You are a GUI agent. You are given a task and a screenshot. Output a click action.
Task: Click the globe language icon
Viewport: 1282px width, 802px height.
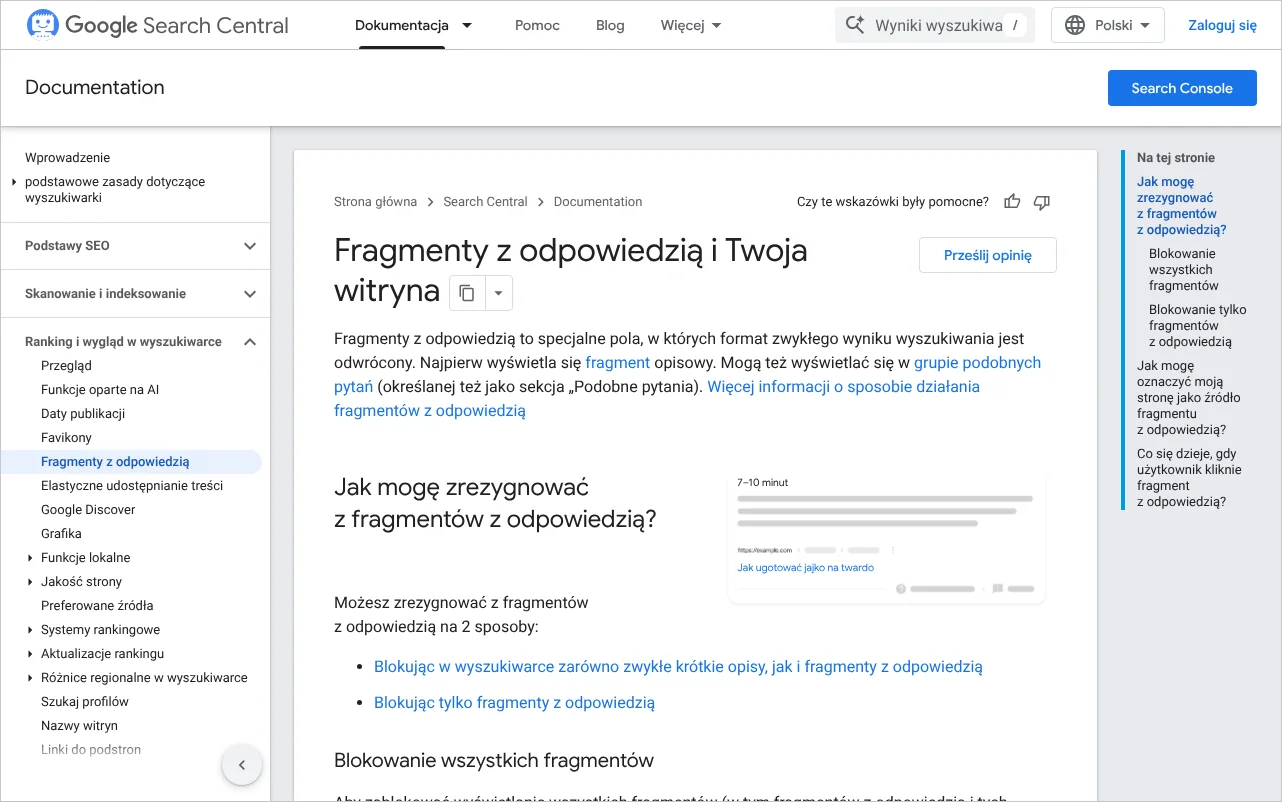(x=1075, y=25)
